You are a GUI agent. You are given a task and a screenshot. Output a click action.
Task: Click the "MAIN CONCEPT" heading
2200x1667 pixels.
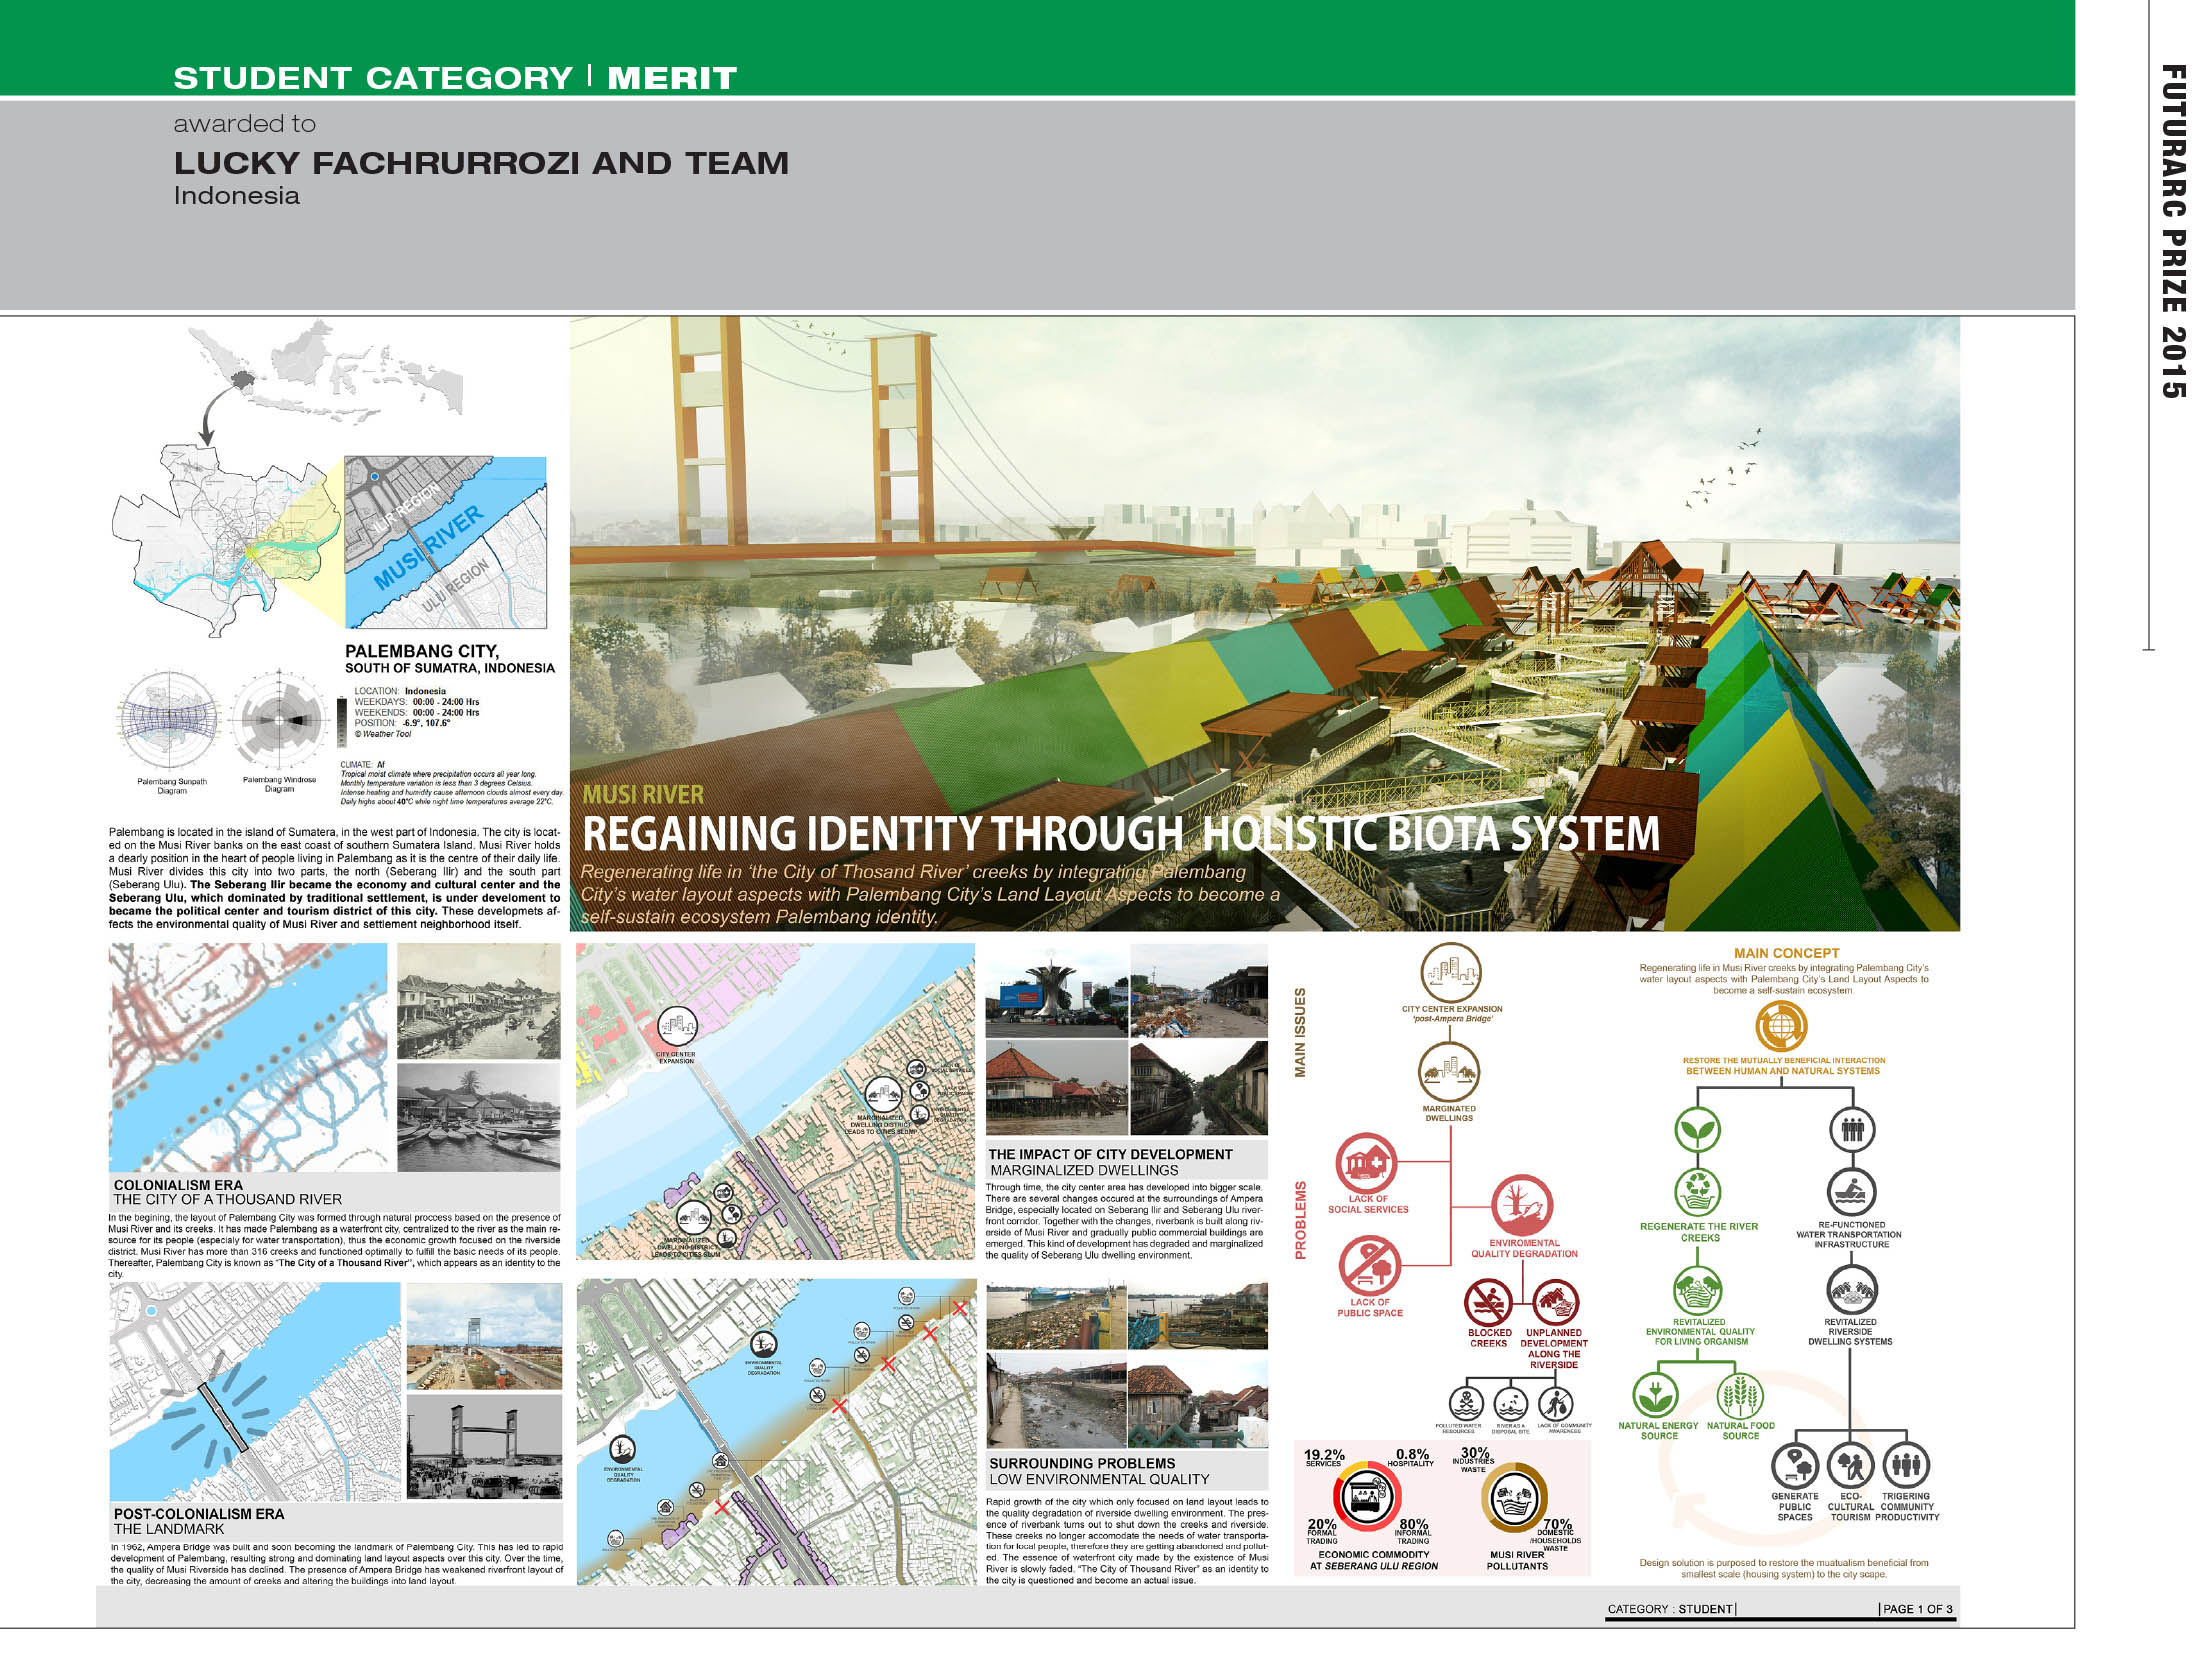[1786, 953]
